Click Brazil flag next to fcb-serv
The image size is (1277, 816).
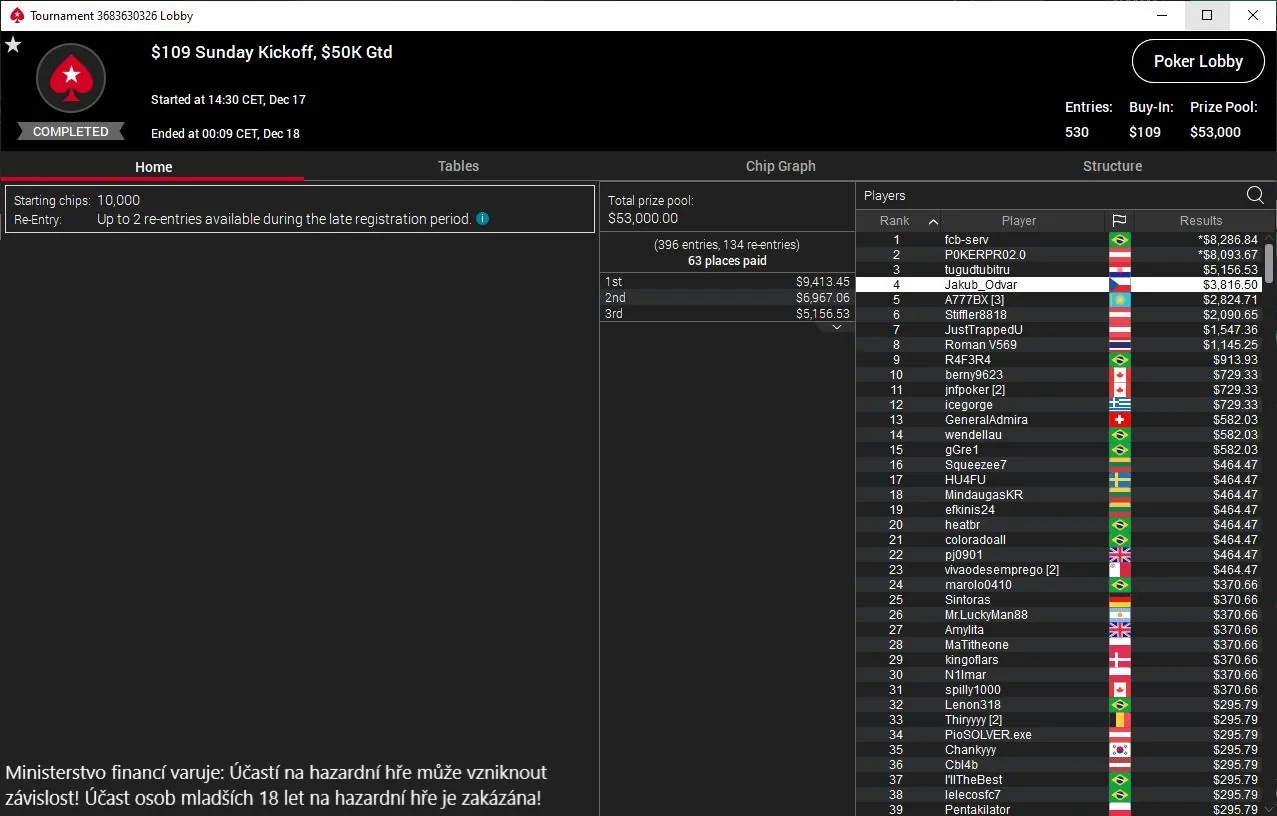coord(1119,240)
